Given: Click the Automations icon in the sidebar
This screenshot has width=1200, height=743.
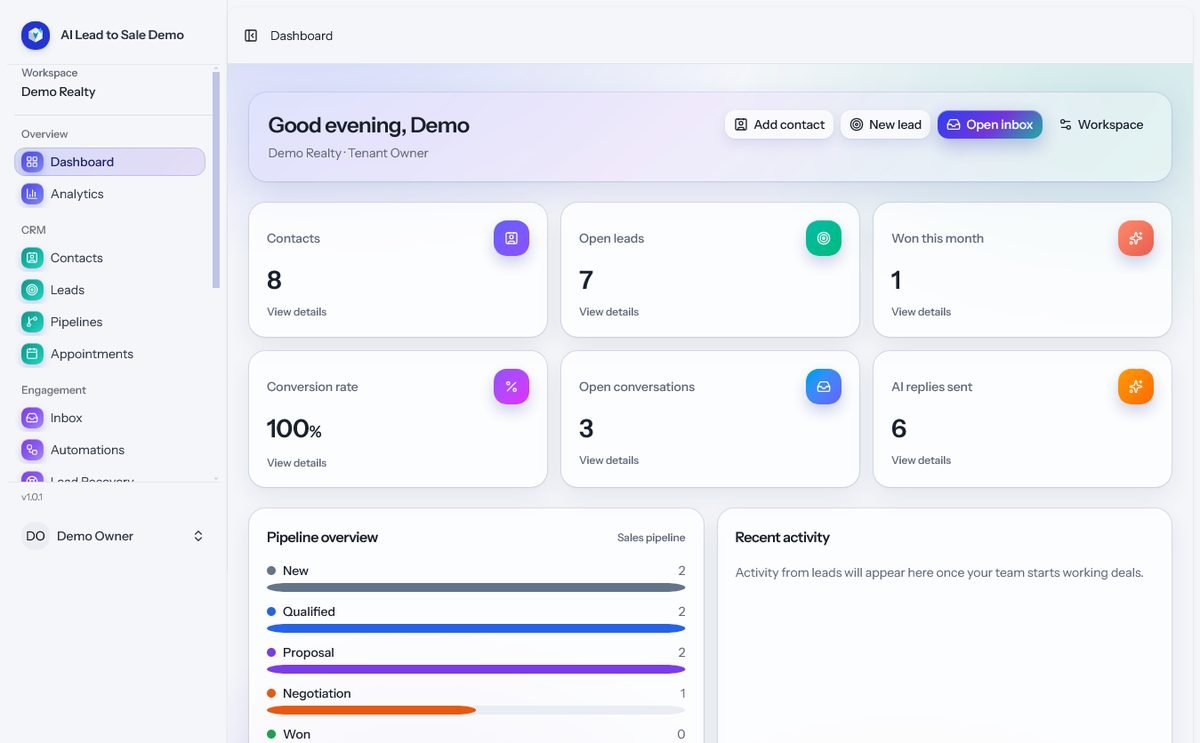Looking at the screenshot, I should click(32, 450).
